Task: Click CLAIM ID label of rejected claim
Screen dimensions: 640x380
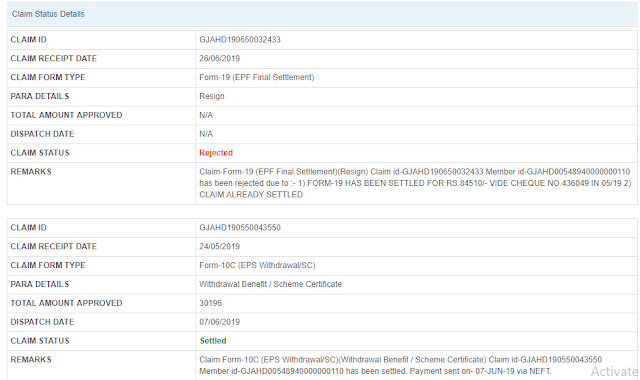Action: 29,40
